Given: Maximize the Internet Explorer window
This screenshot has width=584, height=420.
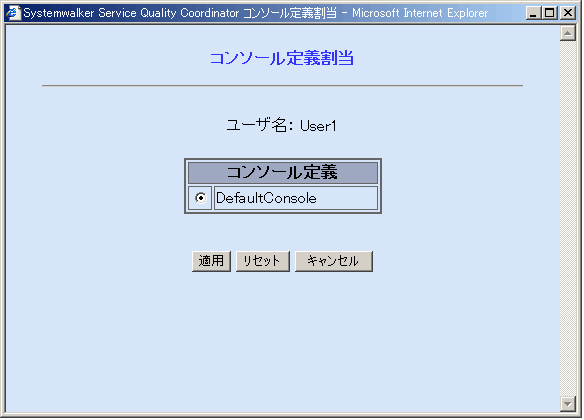Looking at the screenshot, I should tap(549, 13).
